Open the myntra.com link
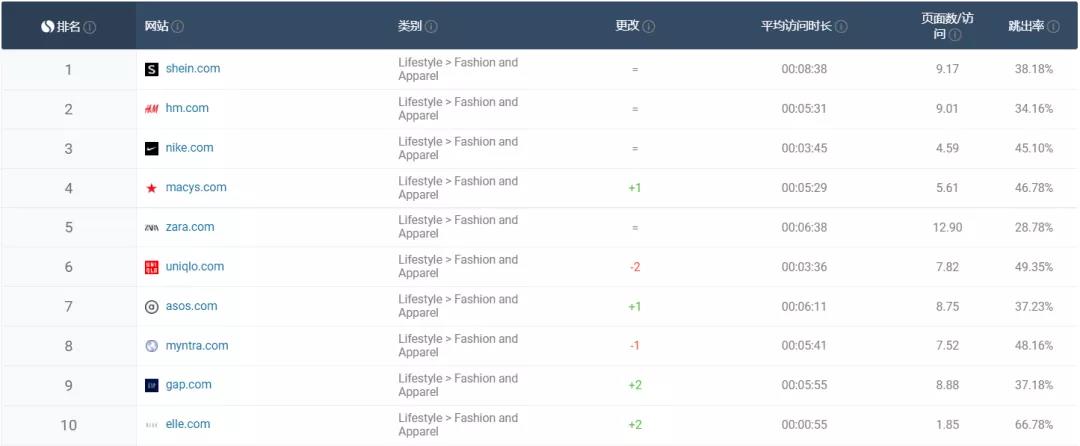 coord(196,346)
